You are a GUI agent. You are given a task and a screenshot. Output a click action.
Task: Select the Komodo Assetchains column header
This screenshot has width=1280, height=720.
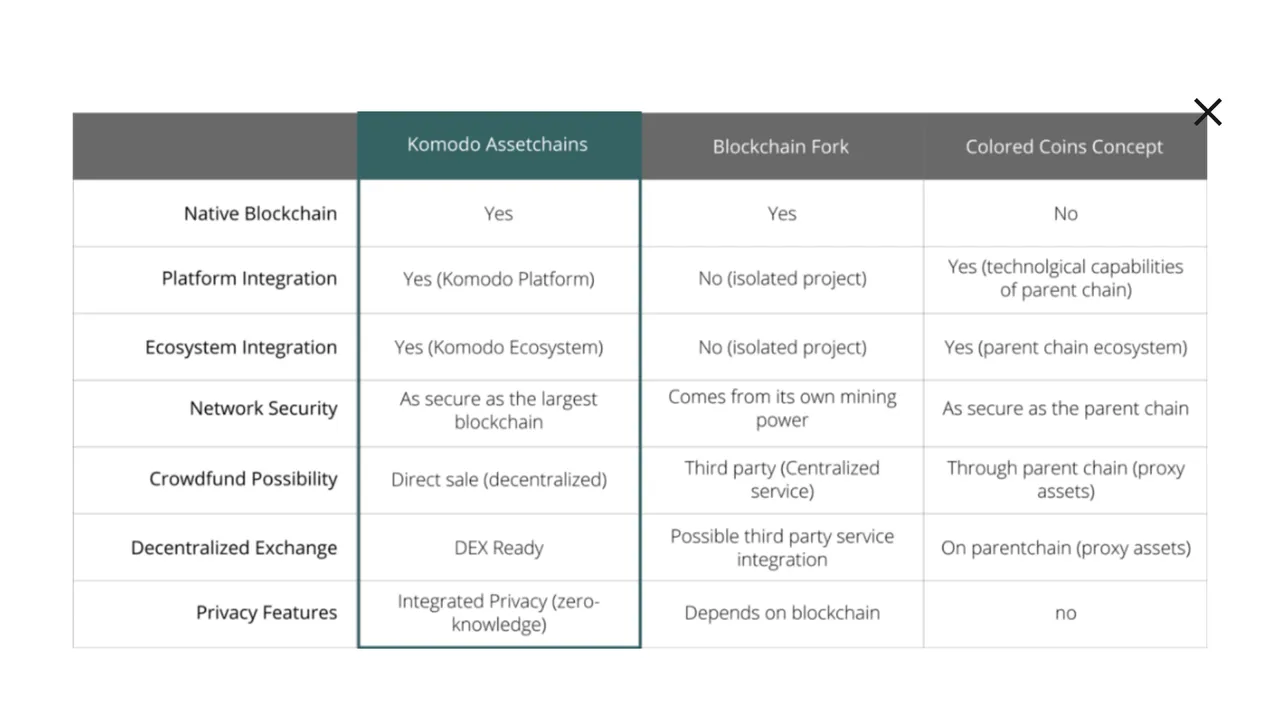pos(498,145)
